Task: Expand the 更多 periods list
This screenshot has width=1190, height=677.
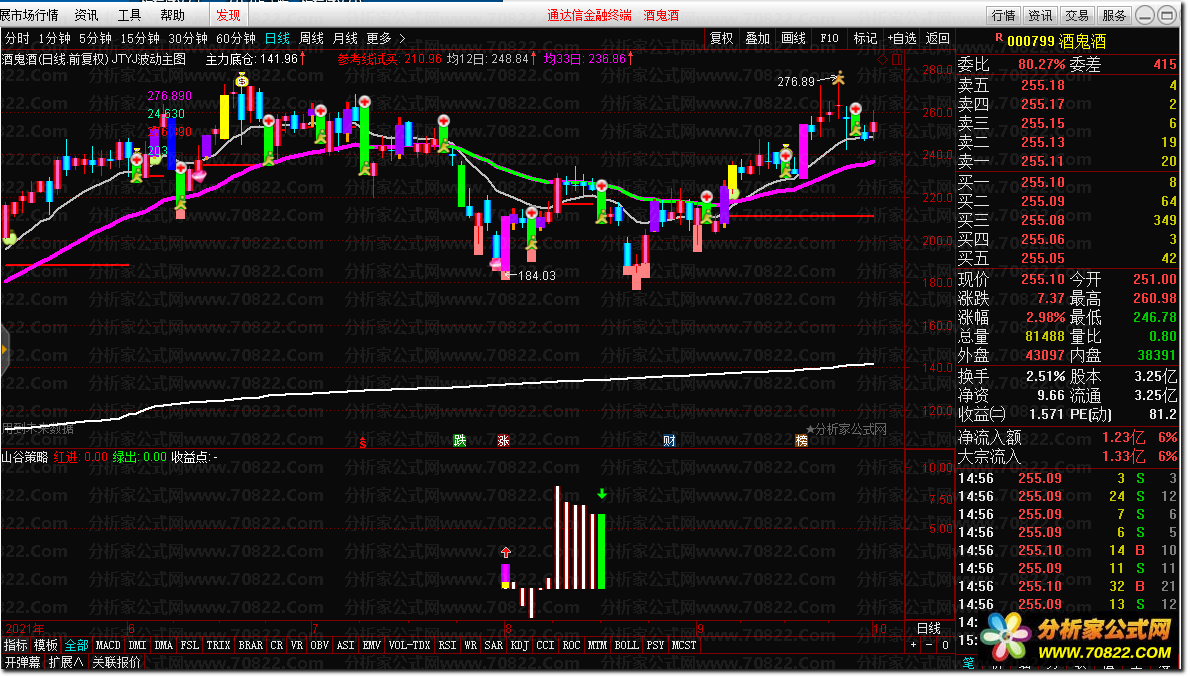Action: pos(386,39)
